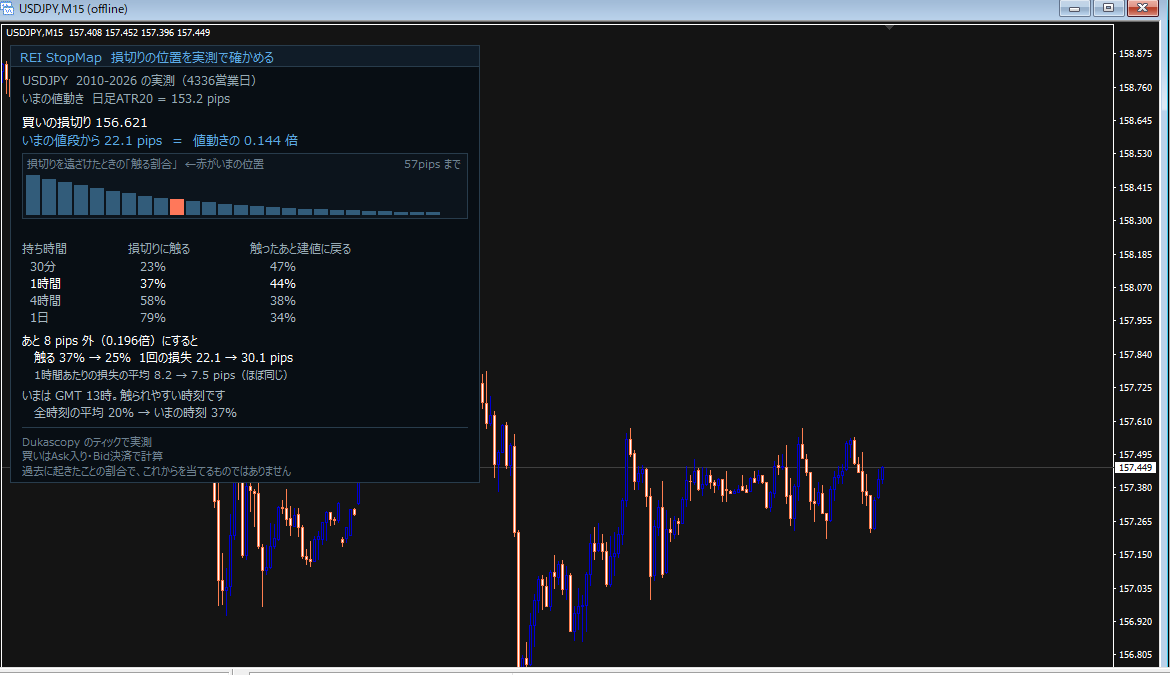Click the chart icon in the title bar
The width and height of the screenshot is (1170, 675).
tap(7, 8)
